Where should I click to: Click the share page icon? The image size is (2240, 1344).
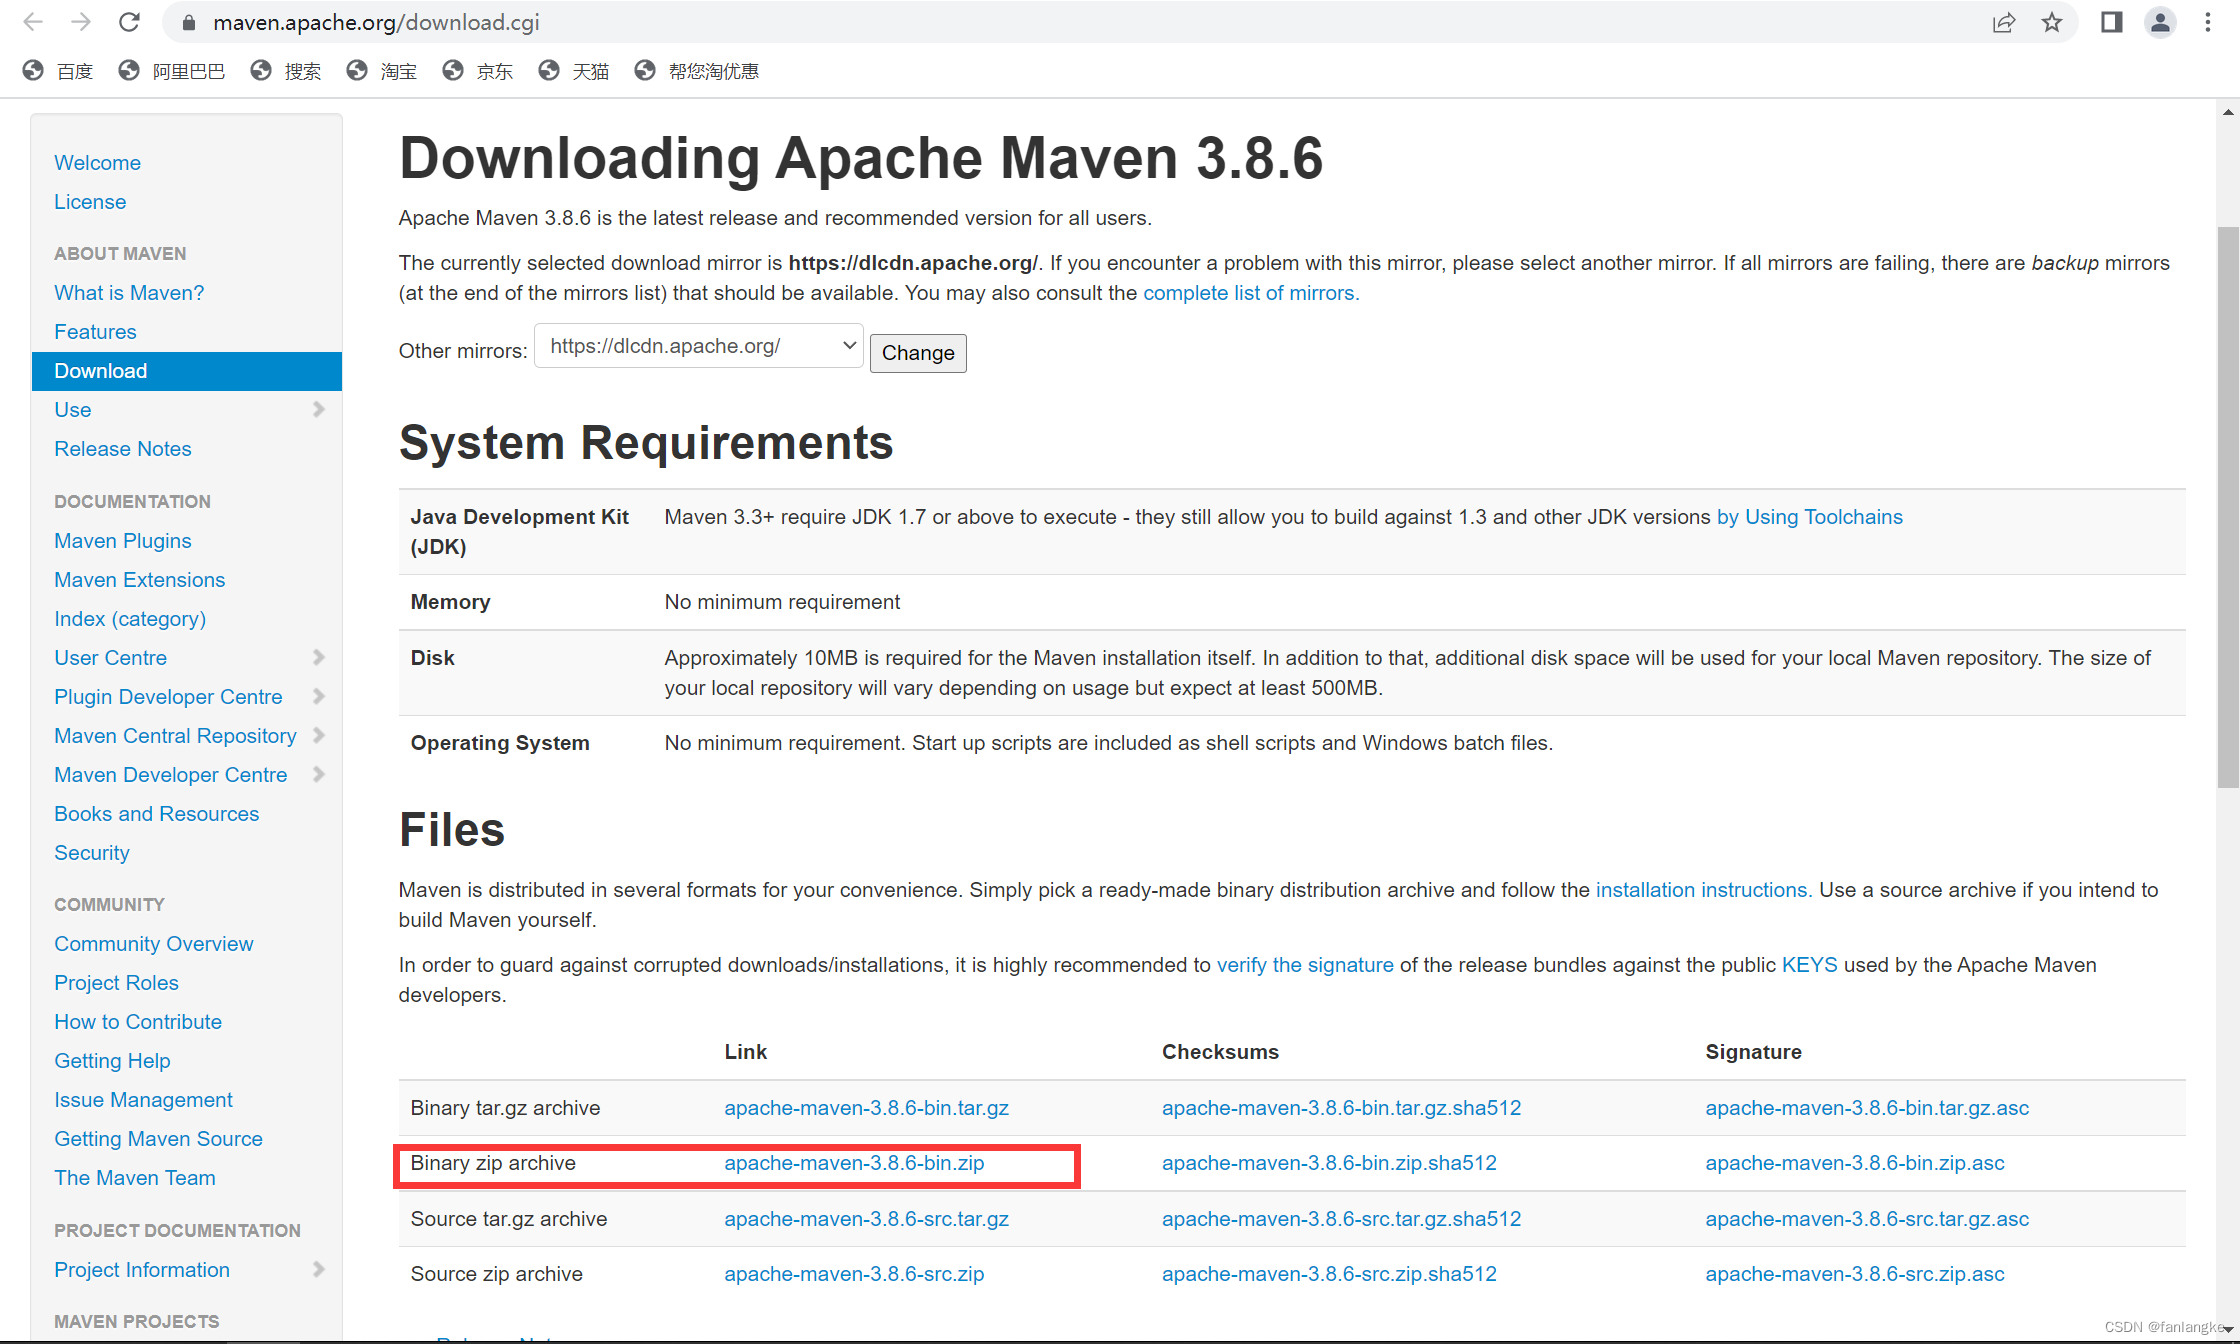pos(2003,22)
